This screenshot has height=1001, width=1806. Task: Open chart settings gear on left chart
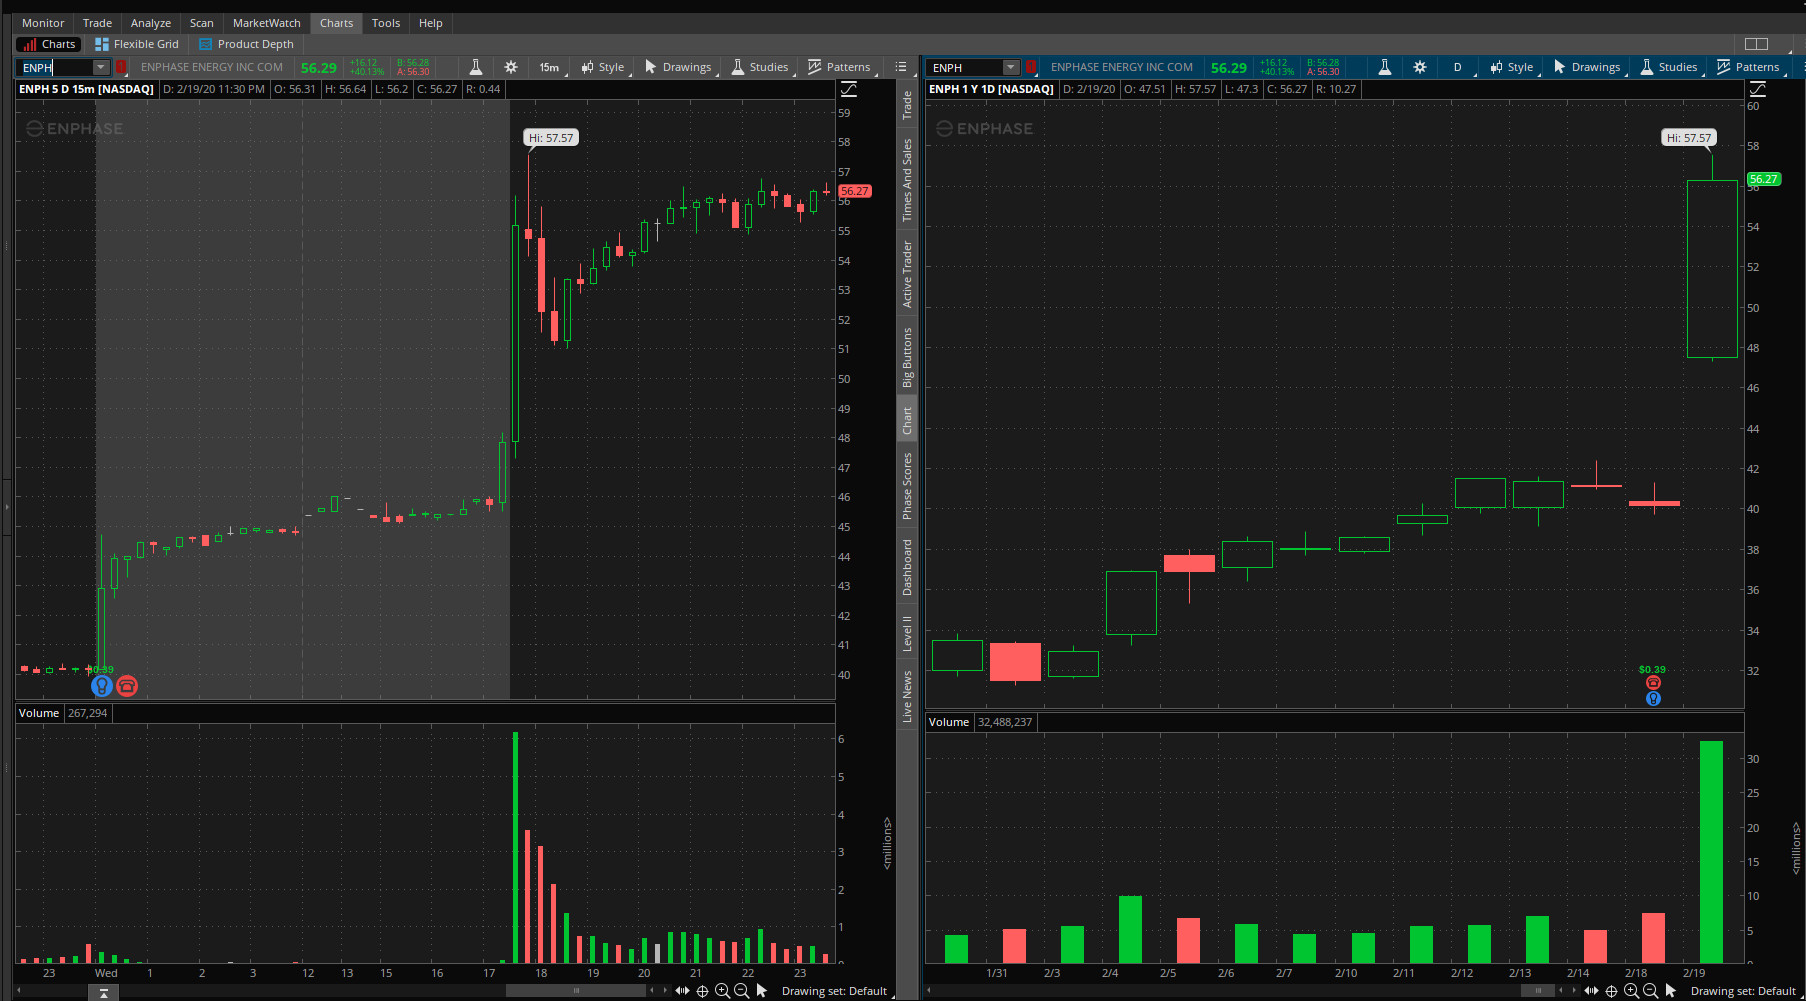pos(511,67)
